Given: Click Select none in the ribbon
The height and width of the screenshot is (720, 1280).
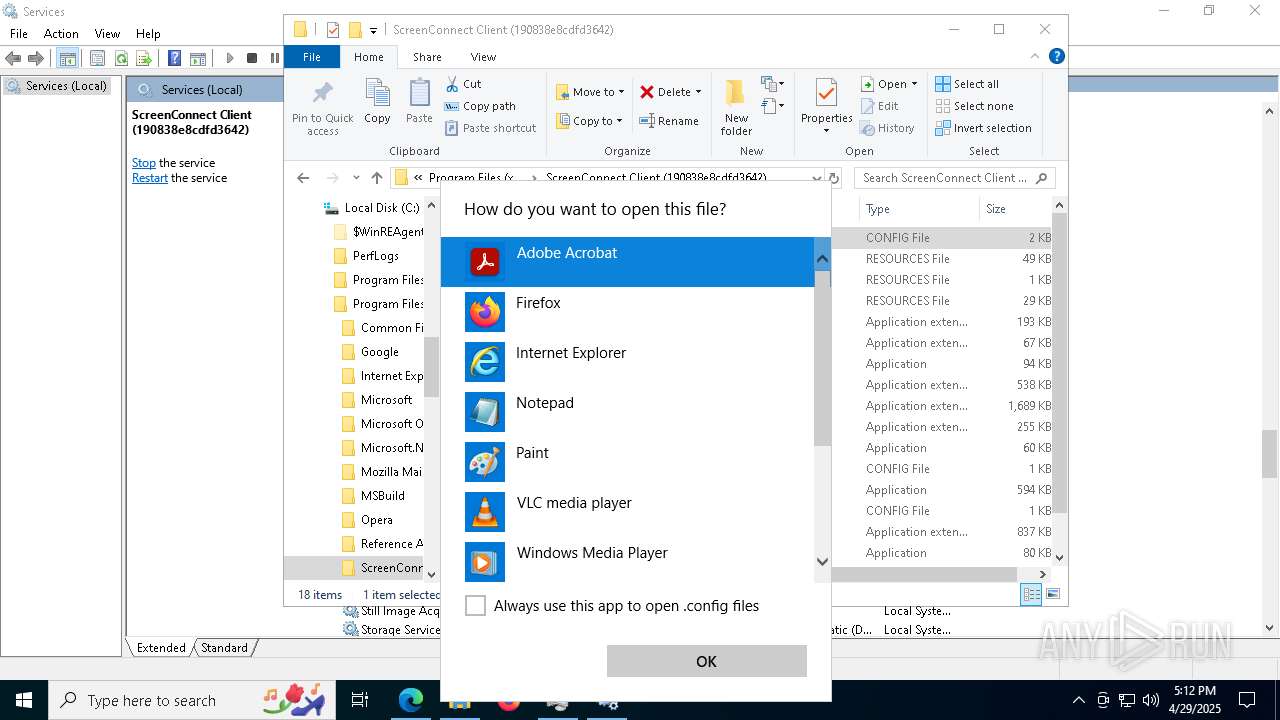Looking at the screenshot, I should tap(974, 106).
